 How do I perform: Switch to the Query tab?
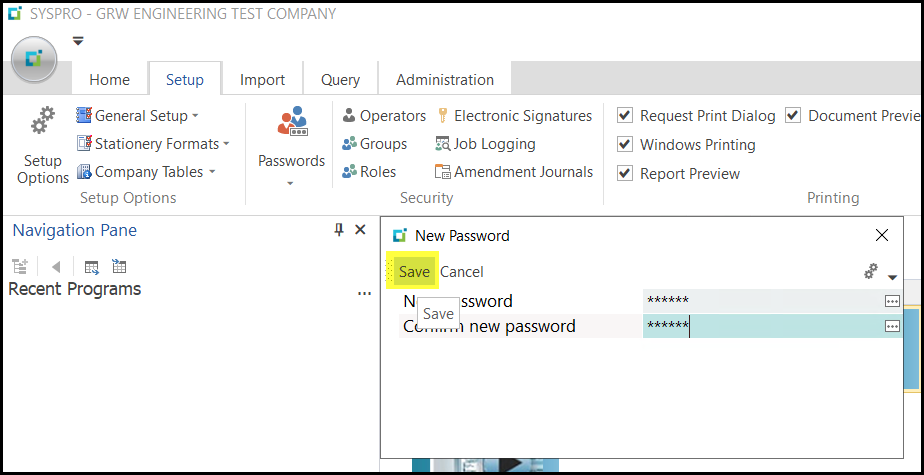(x=340, y=80)
